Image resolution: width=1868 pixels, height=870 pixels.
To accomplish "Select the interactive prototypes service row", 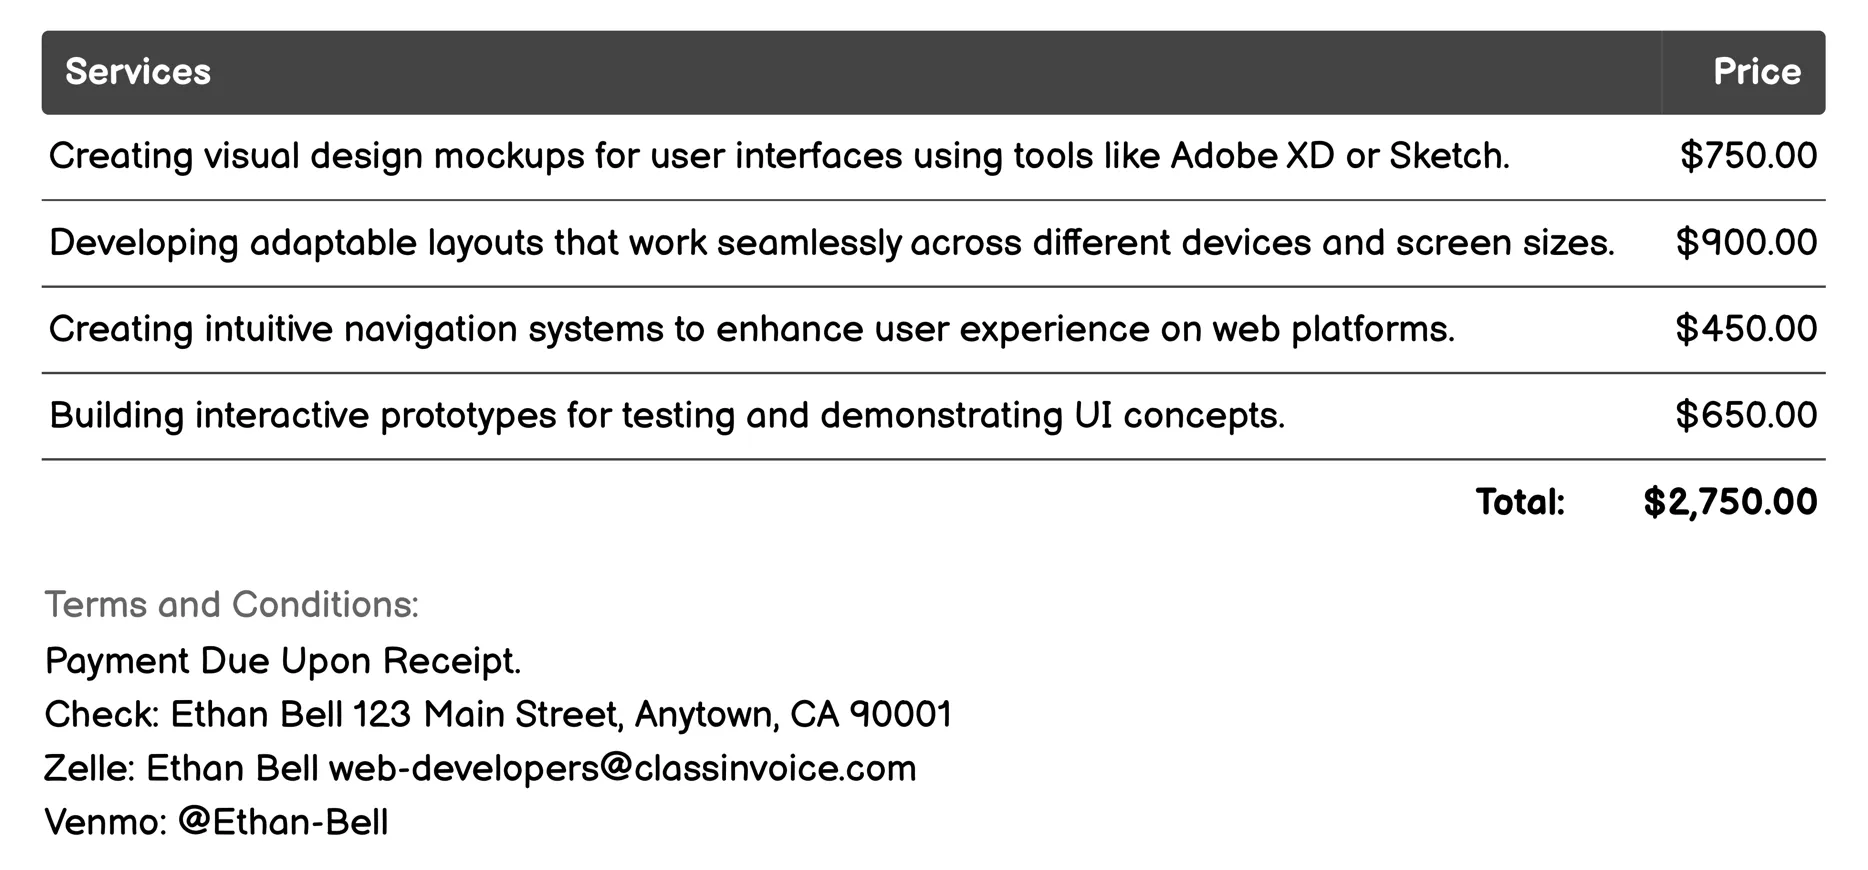I will click(666, 415).
